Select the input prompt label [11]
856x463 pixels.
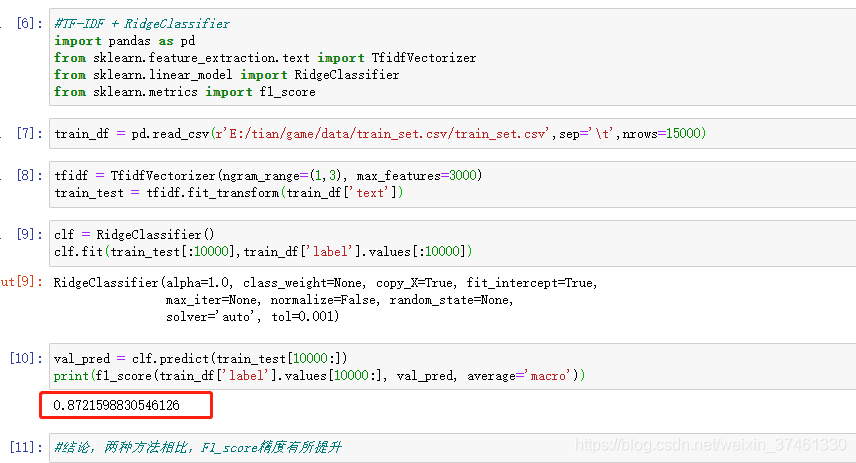click(26, 447)
